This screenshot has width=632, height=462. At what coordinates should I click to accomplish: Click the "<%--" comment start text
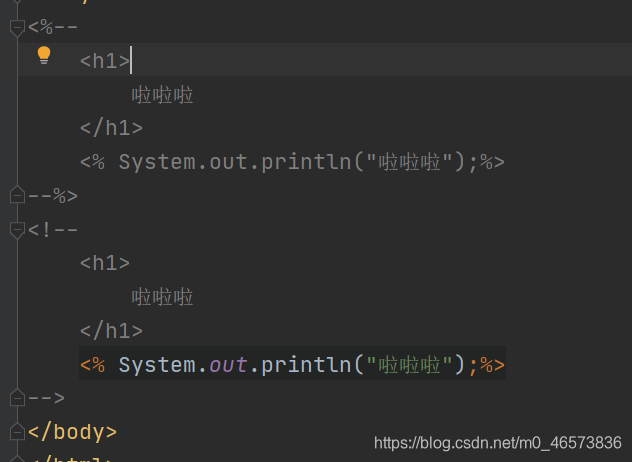pyautogui.click(x=53, y=27)
